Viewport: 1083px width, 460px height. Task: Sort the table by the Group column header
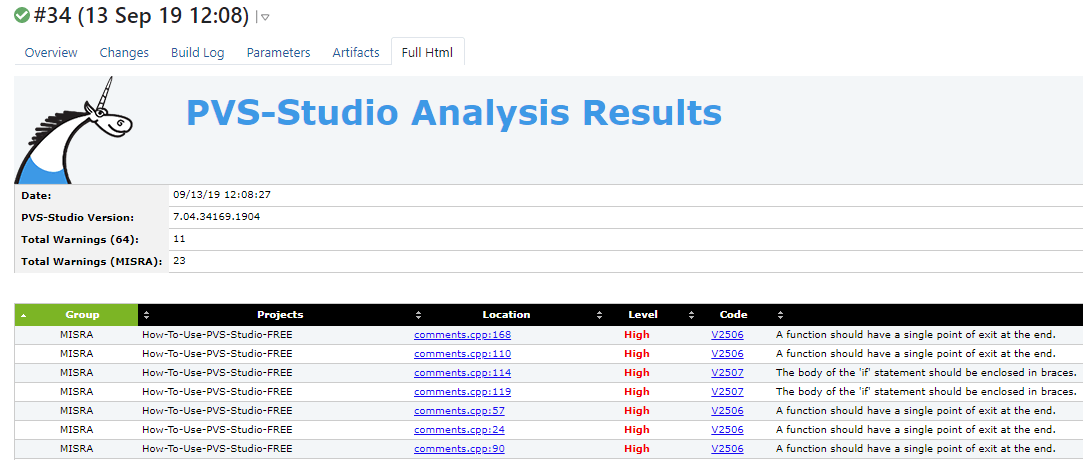(x=82, y=314)
